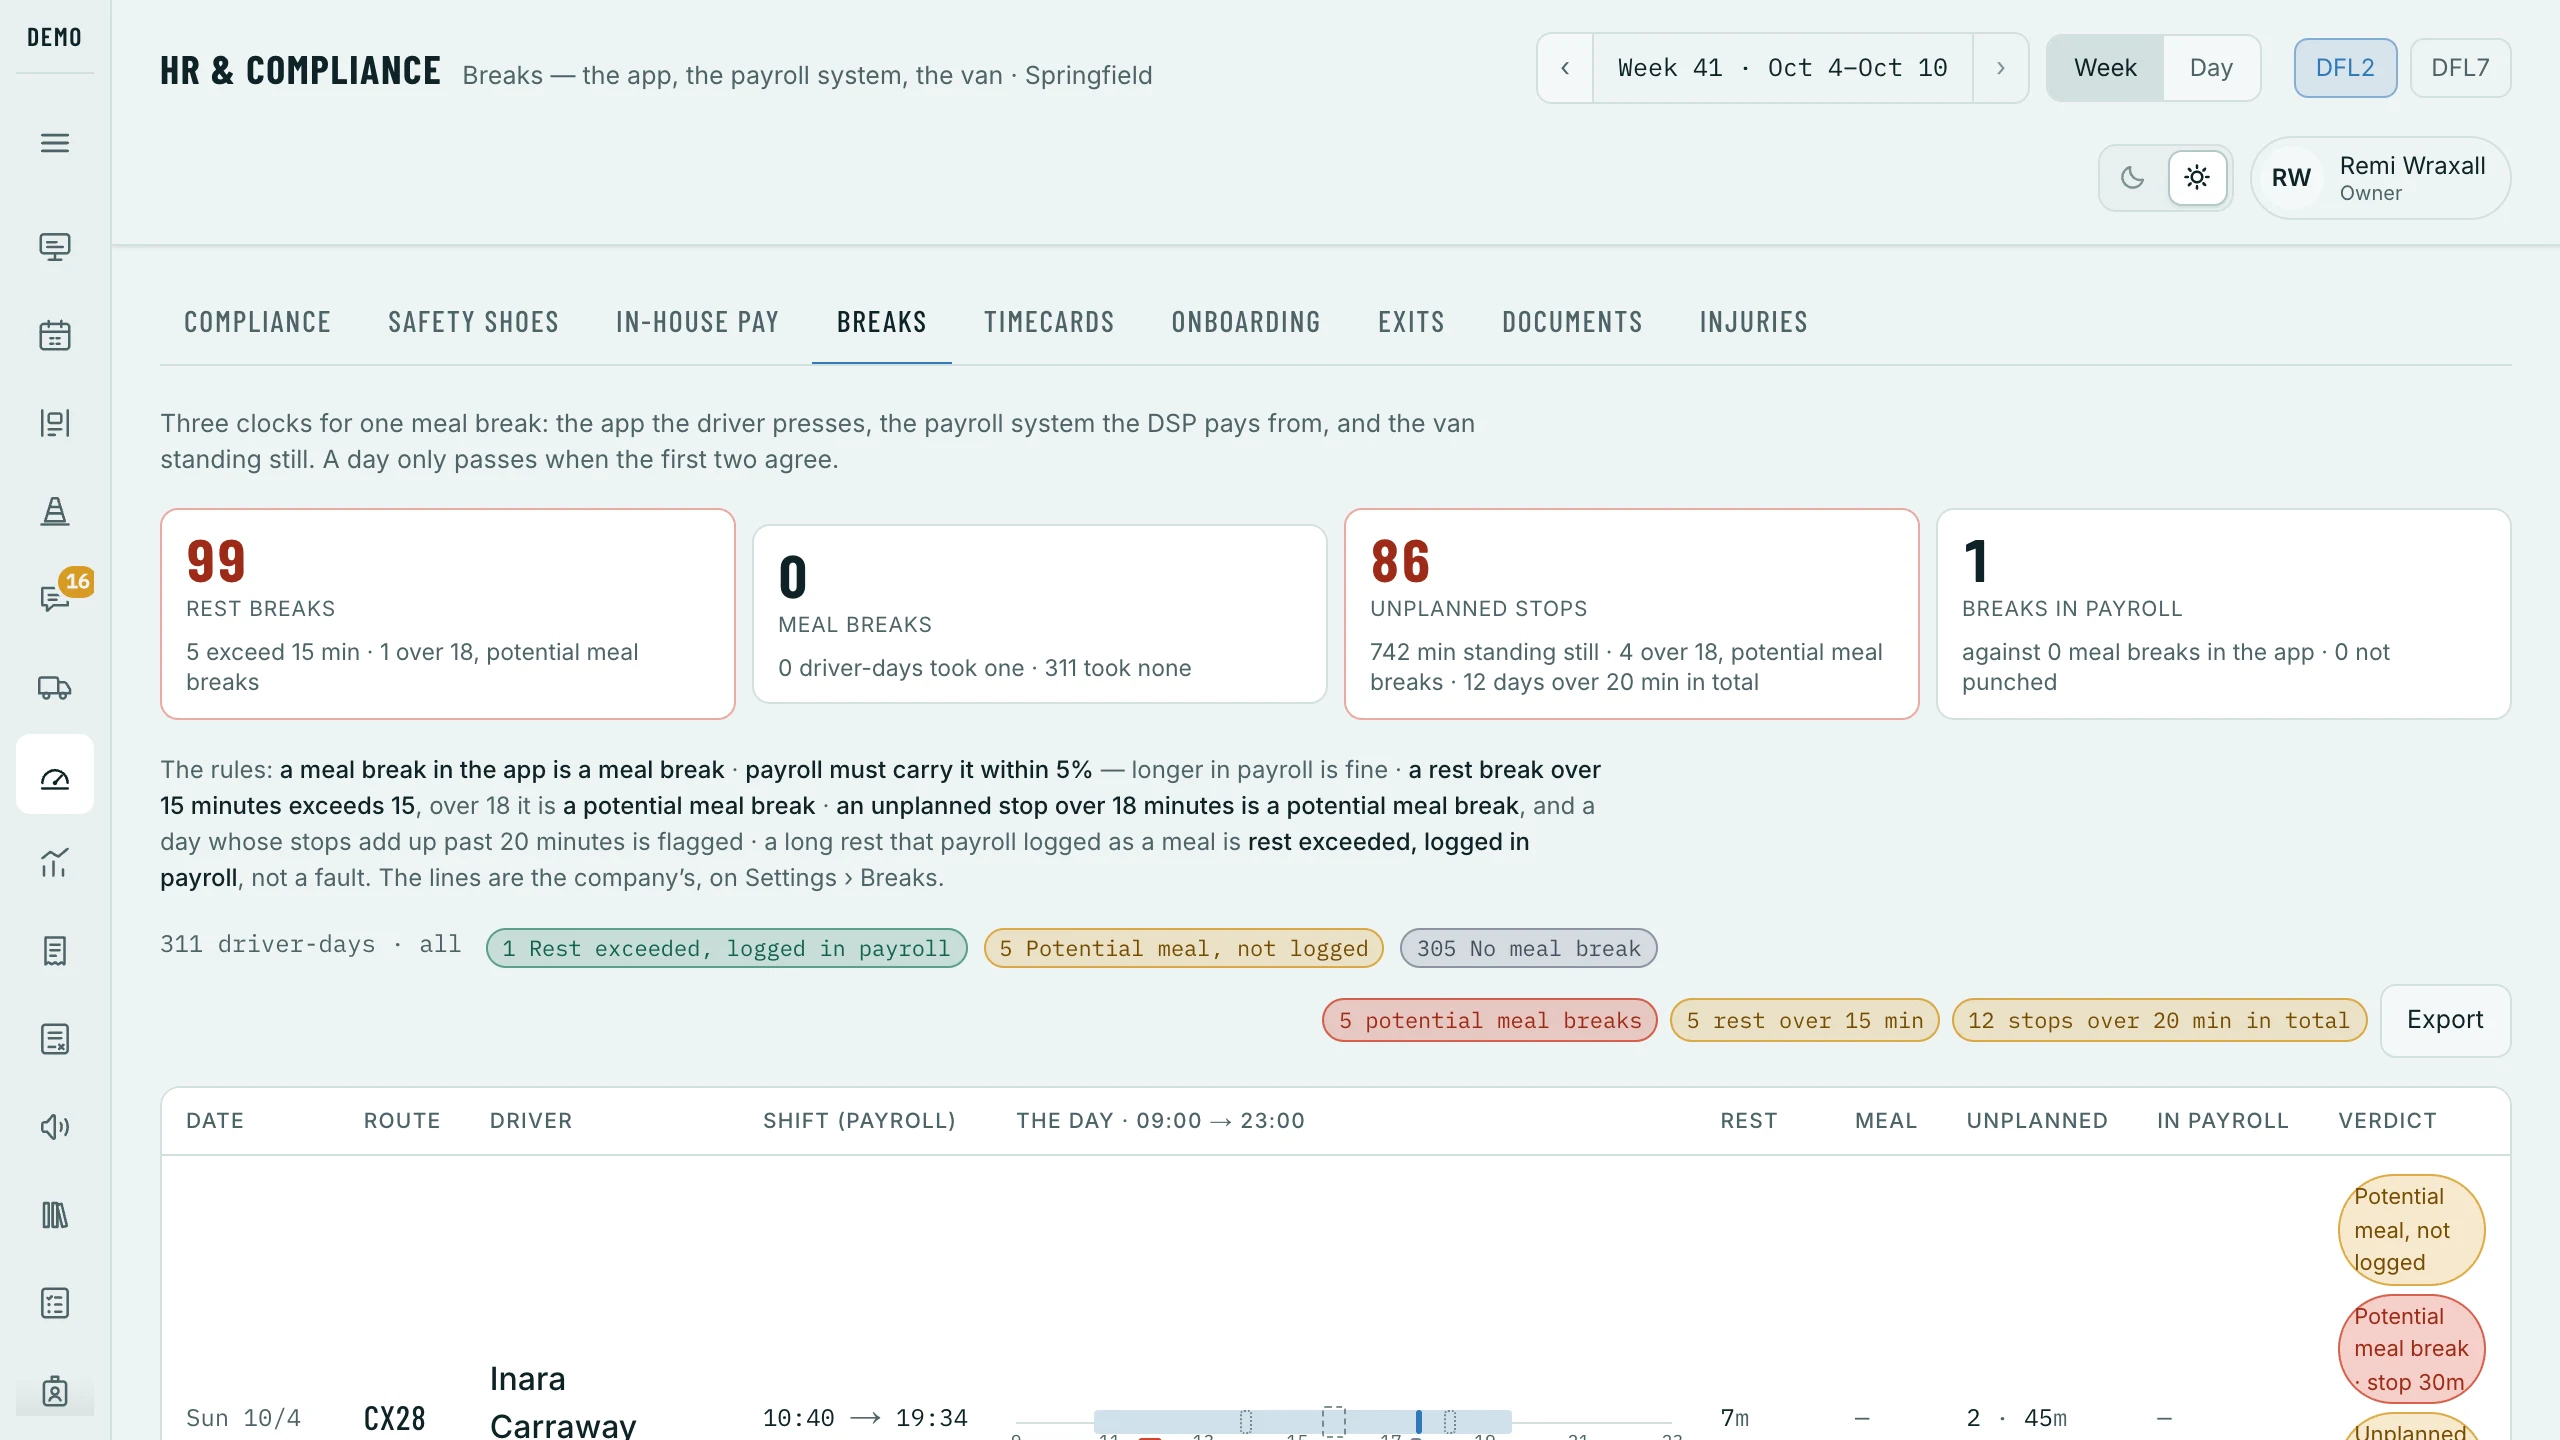Open the chart trends sidebar icon
This screenshot has height=1440, width=2560.
click(x=55, y=863)
